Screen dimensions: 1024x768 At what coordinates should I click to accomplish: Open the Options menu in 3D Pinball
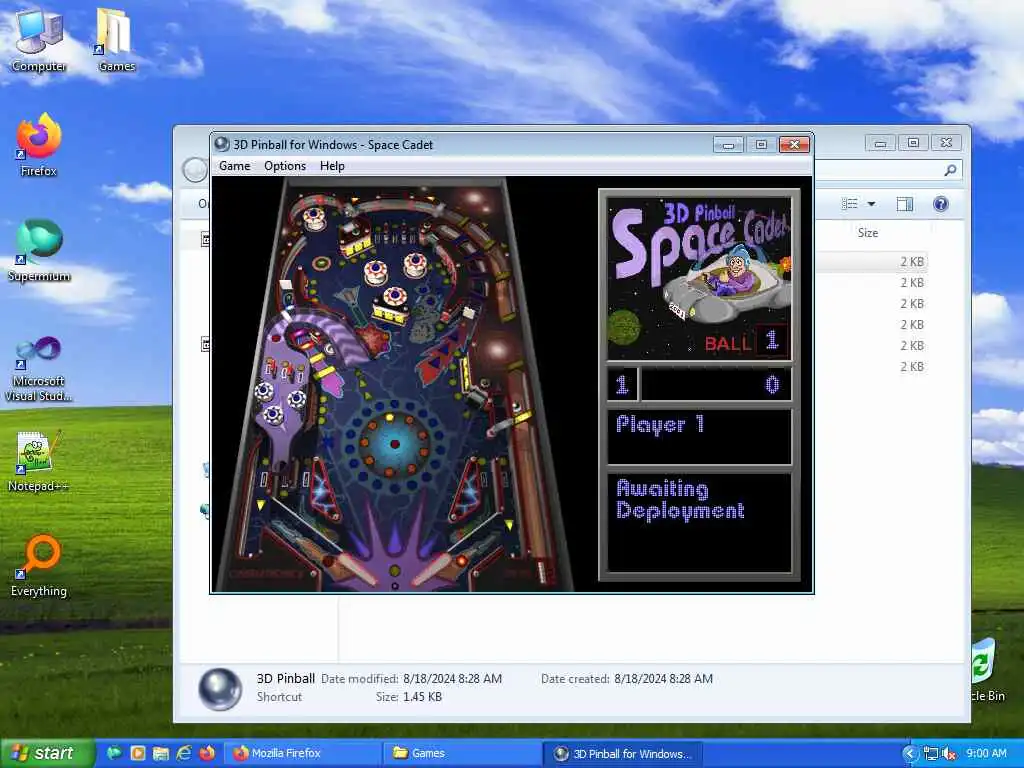285,166
